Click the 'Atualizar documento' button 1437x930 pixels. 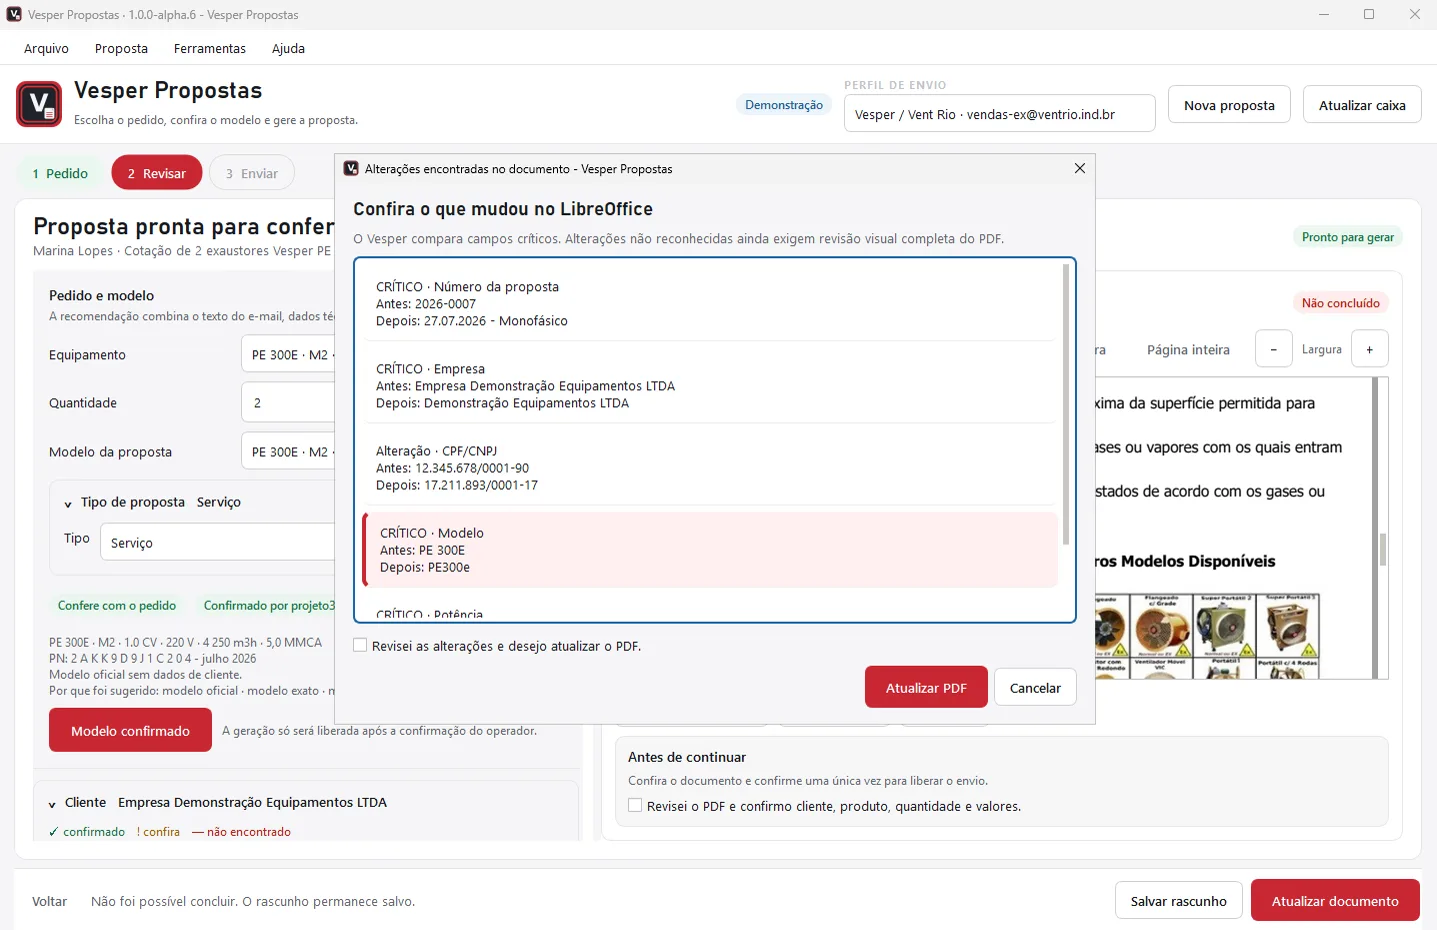[1335, 900]
